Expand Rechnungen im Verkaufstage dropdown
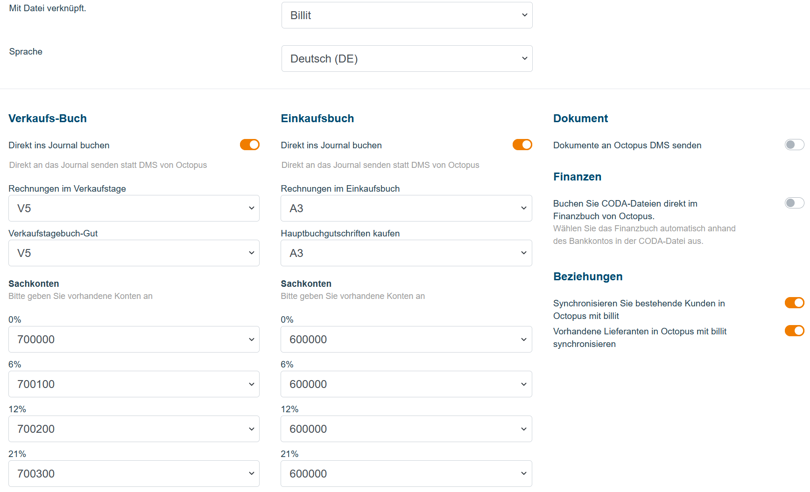 tap(134, 208)
